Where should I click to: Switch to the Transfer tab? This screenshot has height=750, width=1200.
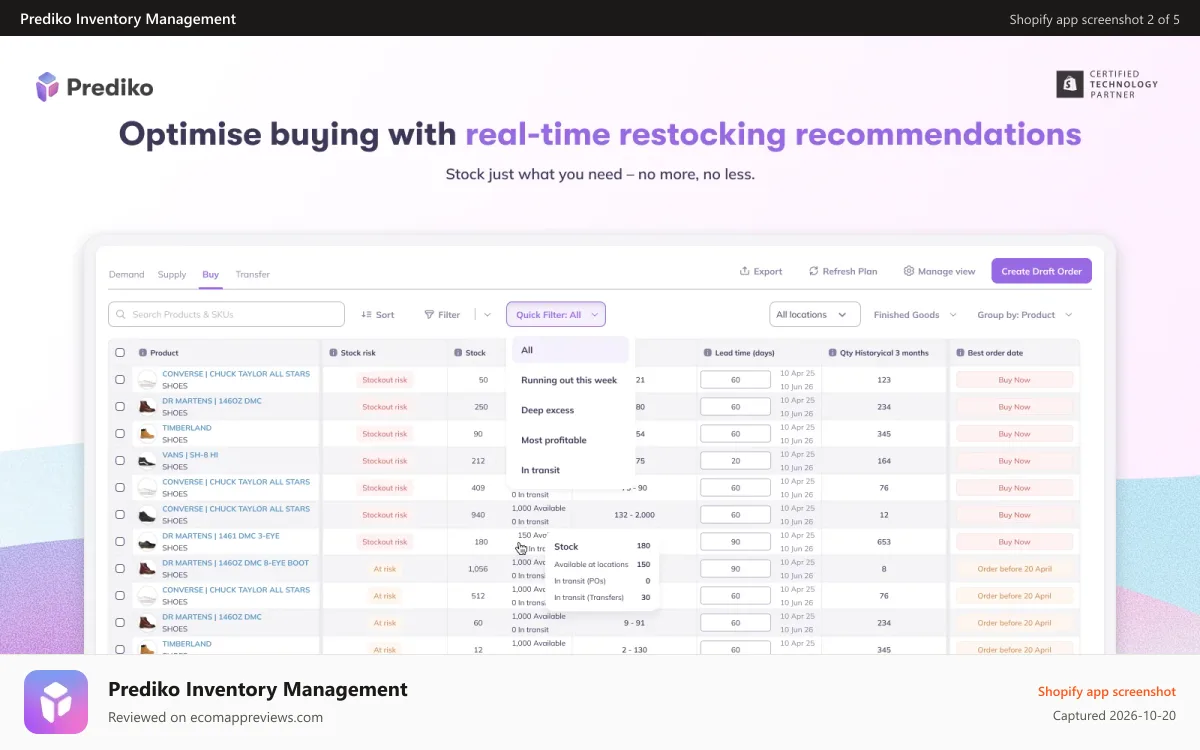(x=253, y=274)
